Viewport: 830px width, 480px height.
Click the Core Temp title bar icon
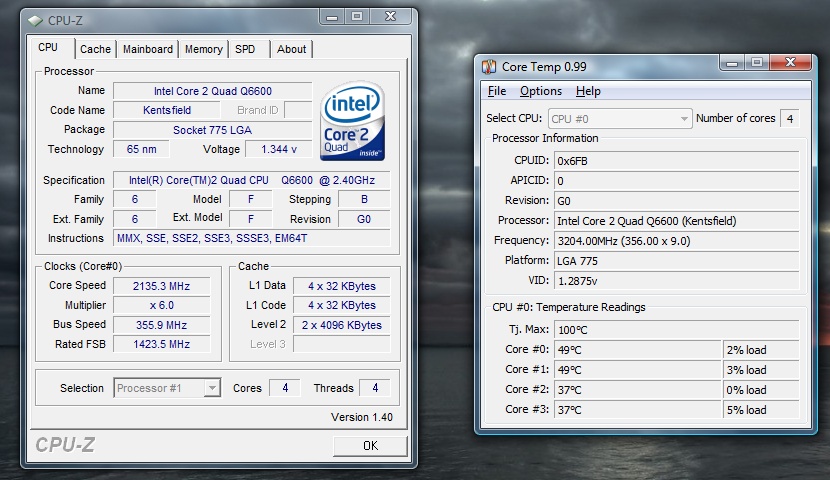click(489, 67)
